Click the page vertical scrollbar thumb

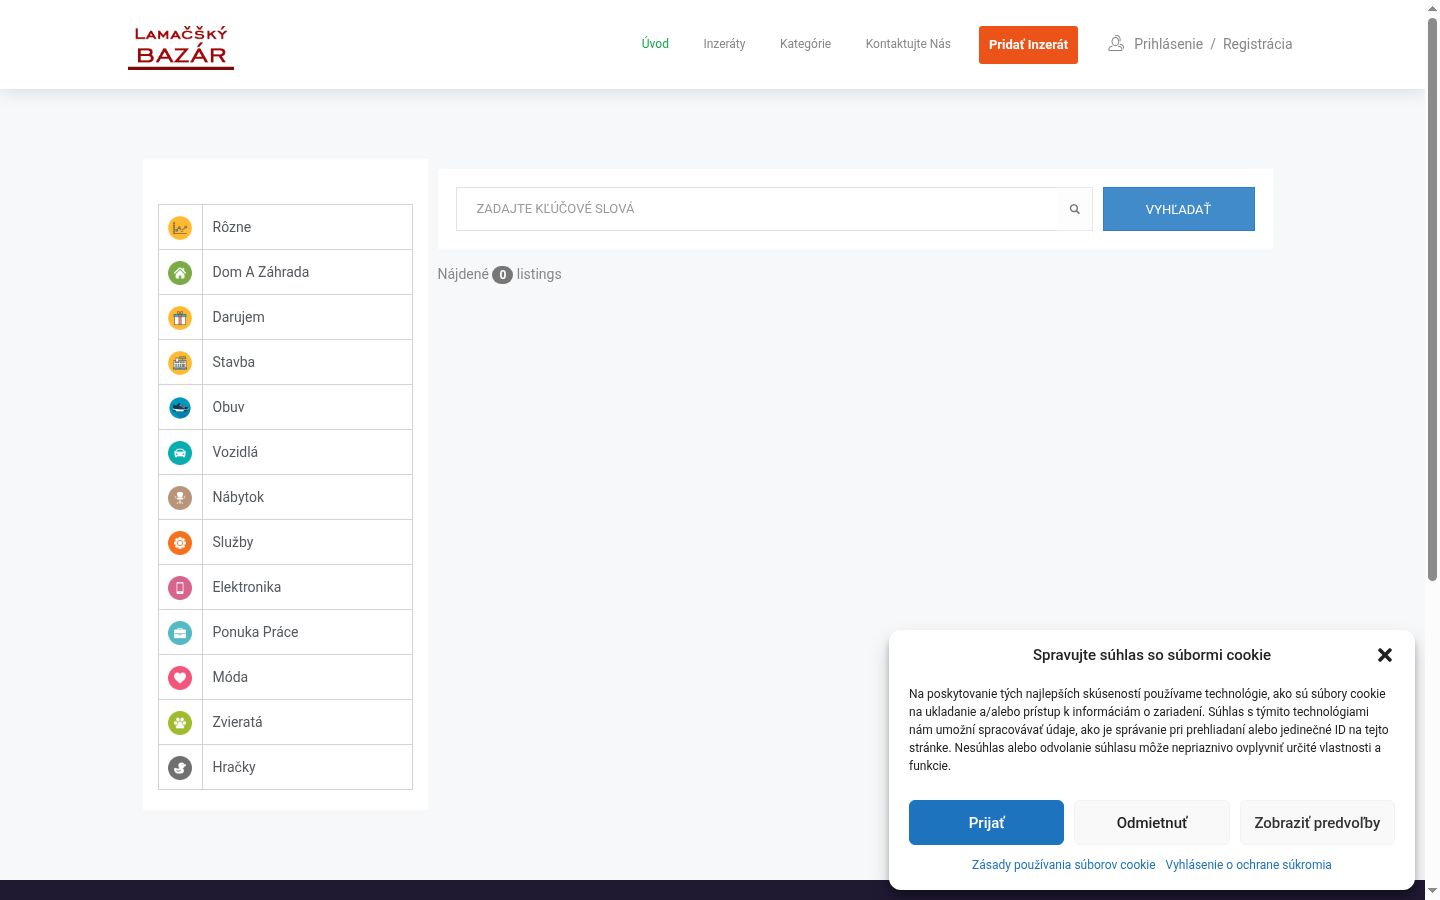click(1432, 298)
